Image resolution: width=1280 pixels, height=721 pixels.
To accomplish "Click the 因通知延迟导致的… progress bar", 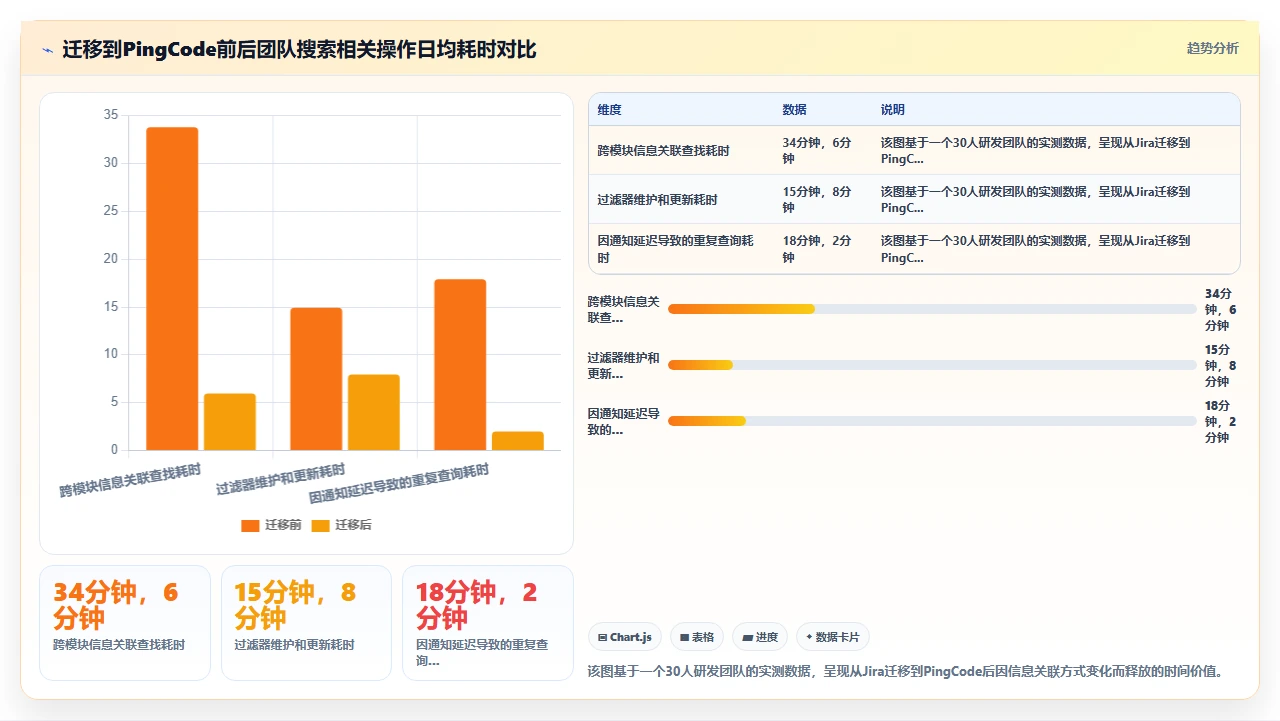I will coord(932,421).
